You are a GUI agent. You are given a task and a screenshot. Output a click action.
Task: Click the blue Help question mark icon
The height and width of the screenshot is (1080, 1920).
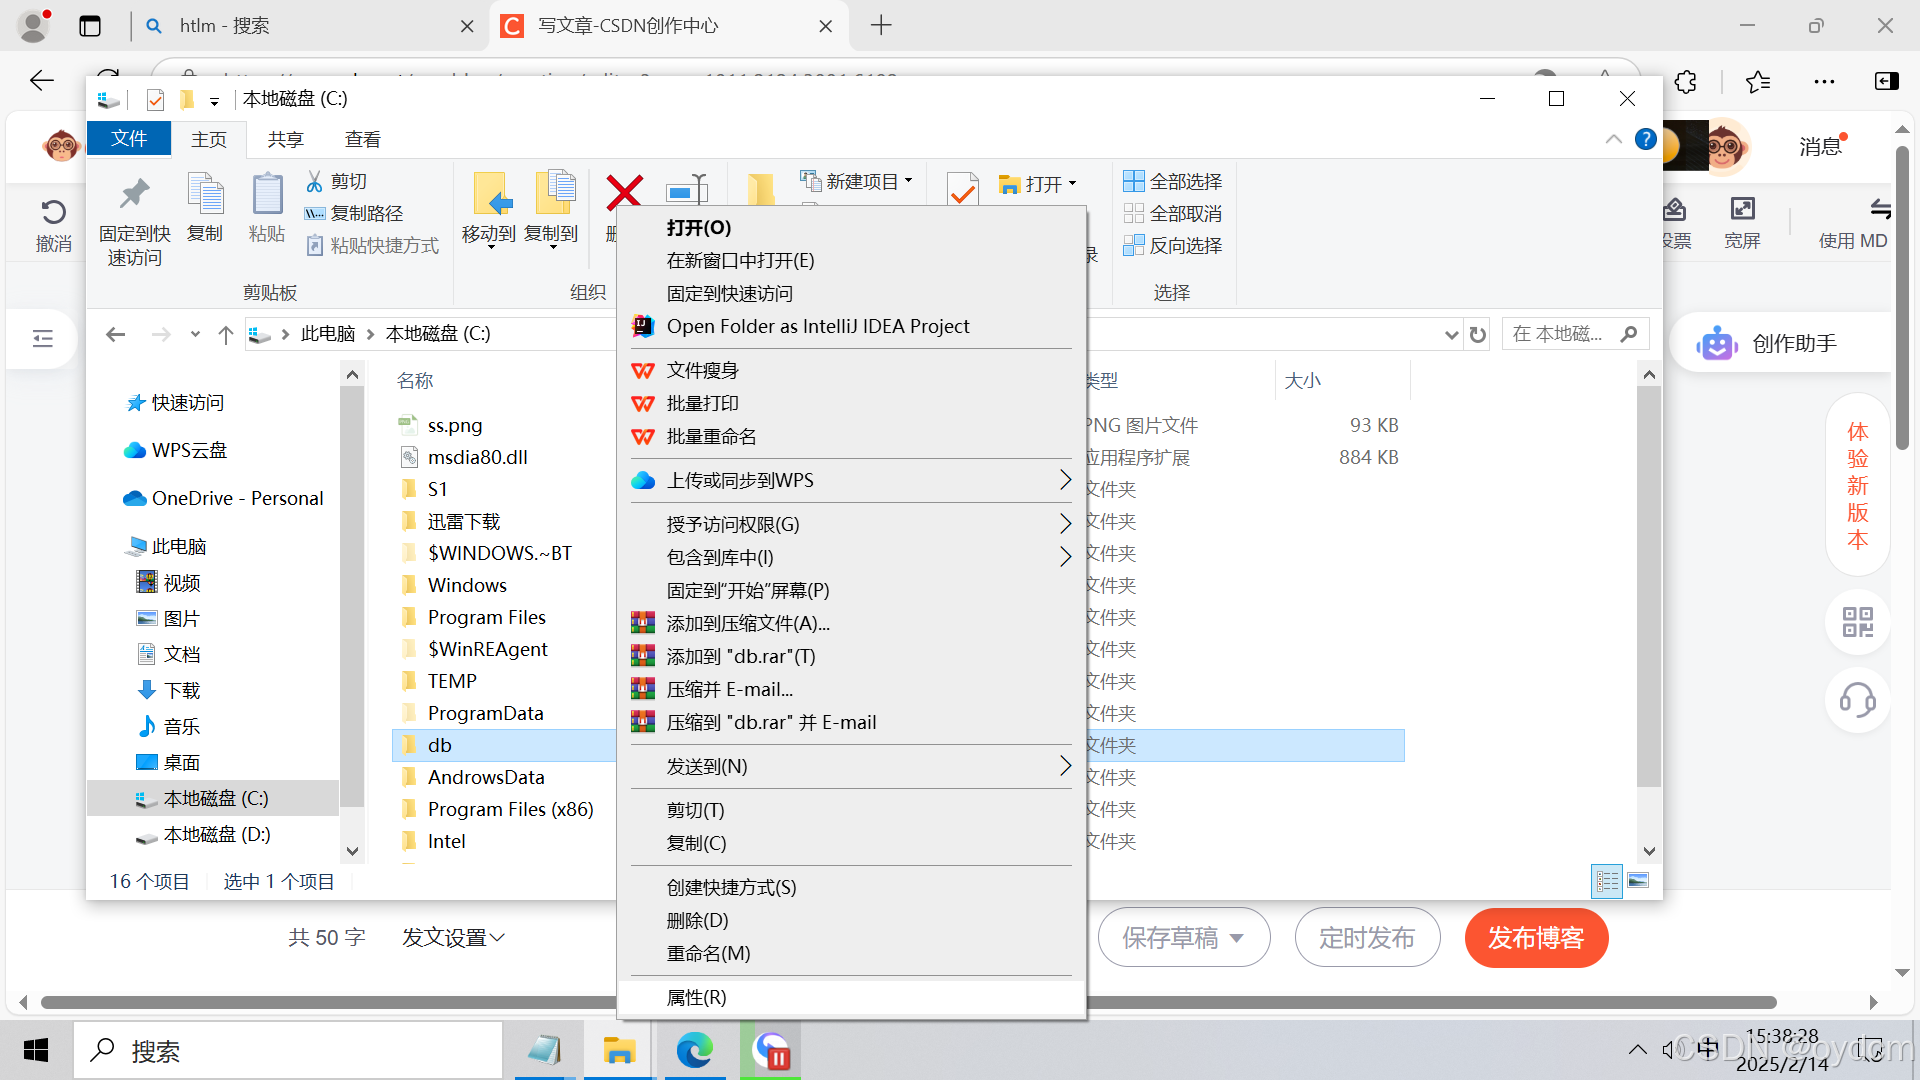[1645, 140]
